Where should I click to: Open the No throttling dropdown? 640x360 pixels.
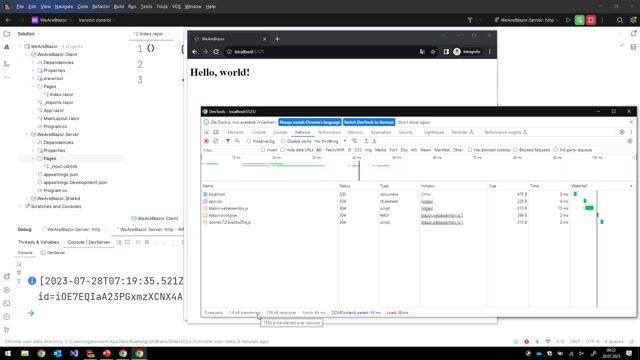point(330,141)
